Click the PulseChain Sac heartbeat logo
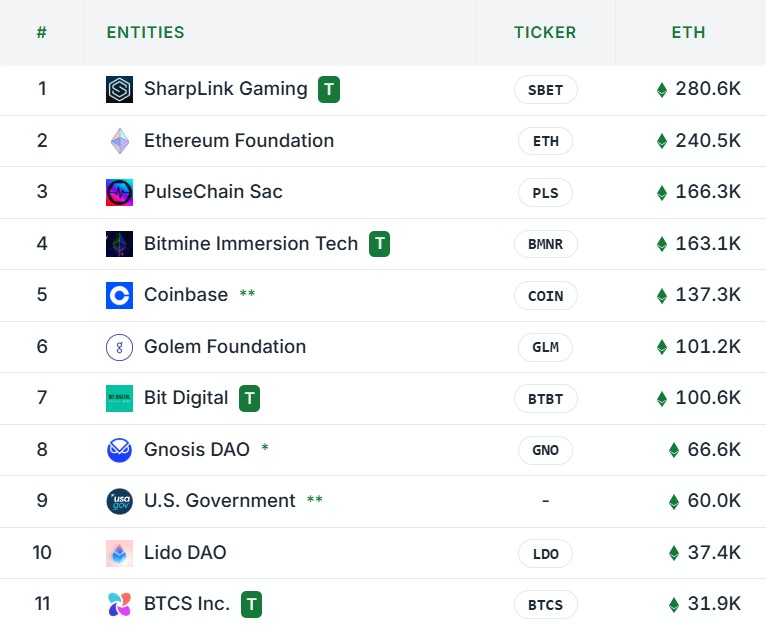Screen dimensions: 766x627 tap(119, 193)
